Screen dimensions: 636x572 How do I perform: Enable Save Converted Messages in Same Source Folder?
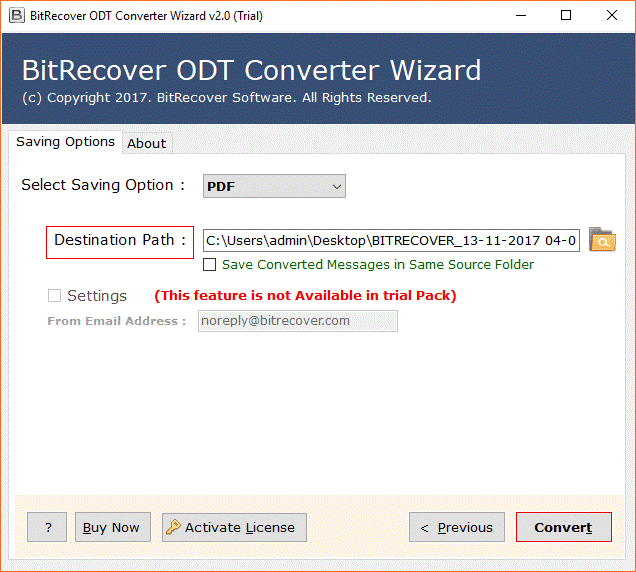click(209, 265)
